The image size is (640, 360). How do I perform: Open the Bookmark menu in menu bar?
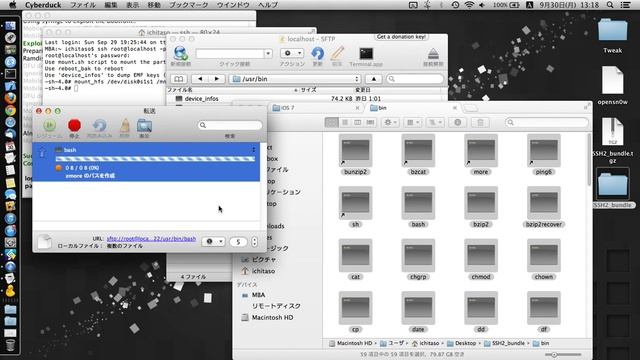(x=189, y=5)
